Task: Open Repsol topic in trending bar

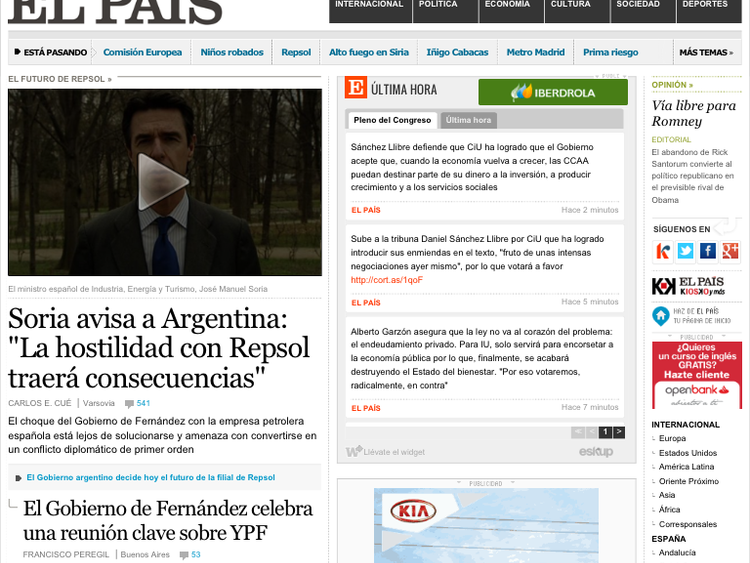Action: [296, 52]
